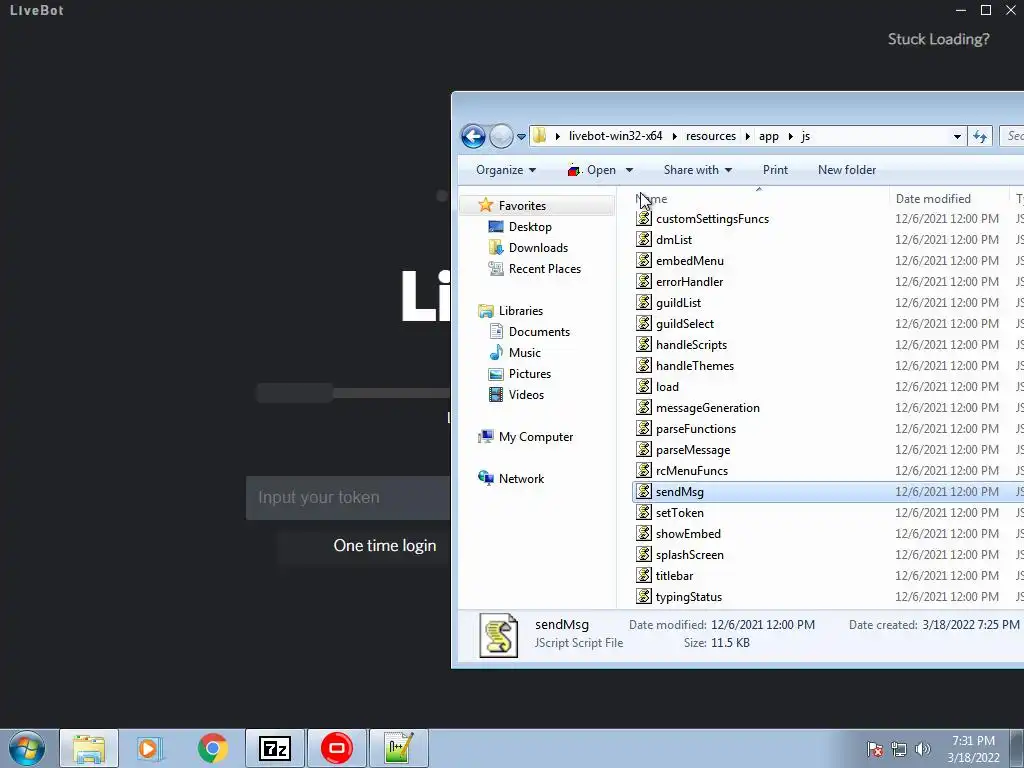This screenshot has height=768, width=1024.
Task: Select Network in the navigation pane
Action: pyautogui.click(x=521, y=479)
